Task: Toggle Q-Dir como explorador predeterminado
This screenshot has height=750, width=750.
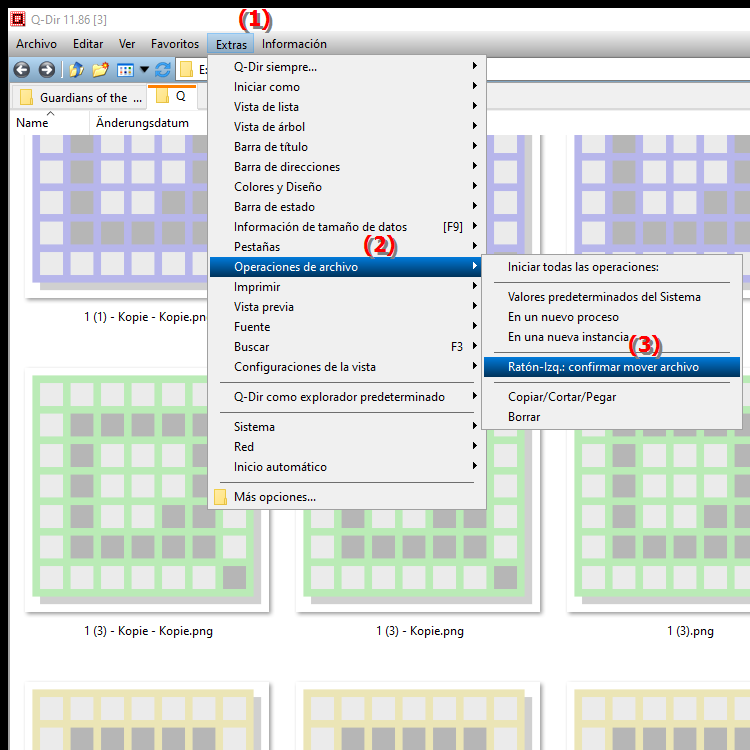Action: pyautogui.click(x=339, y=397)
